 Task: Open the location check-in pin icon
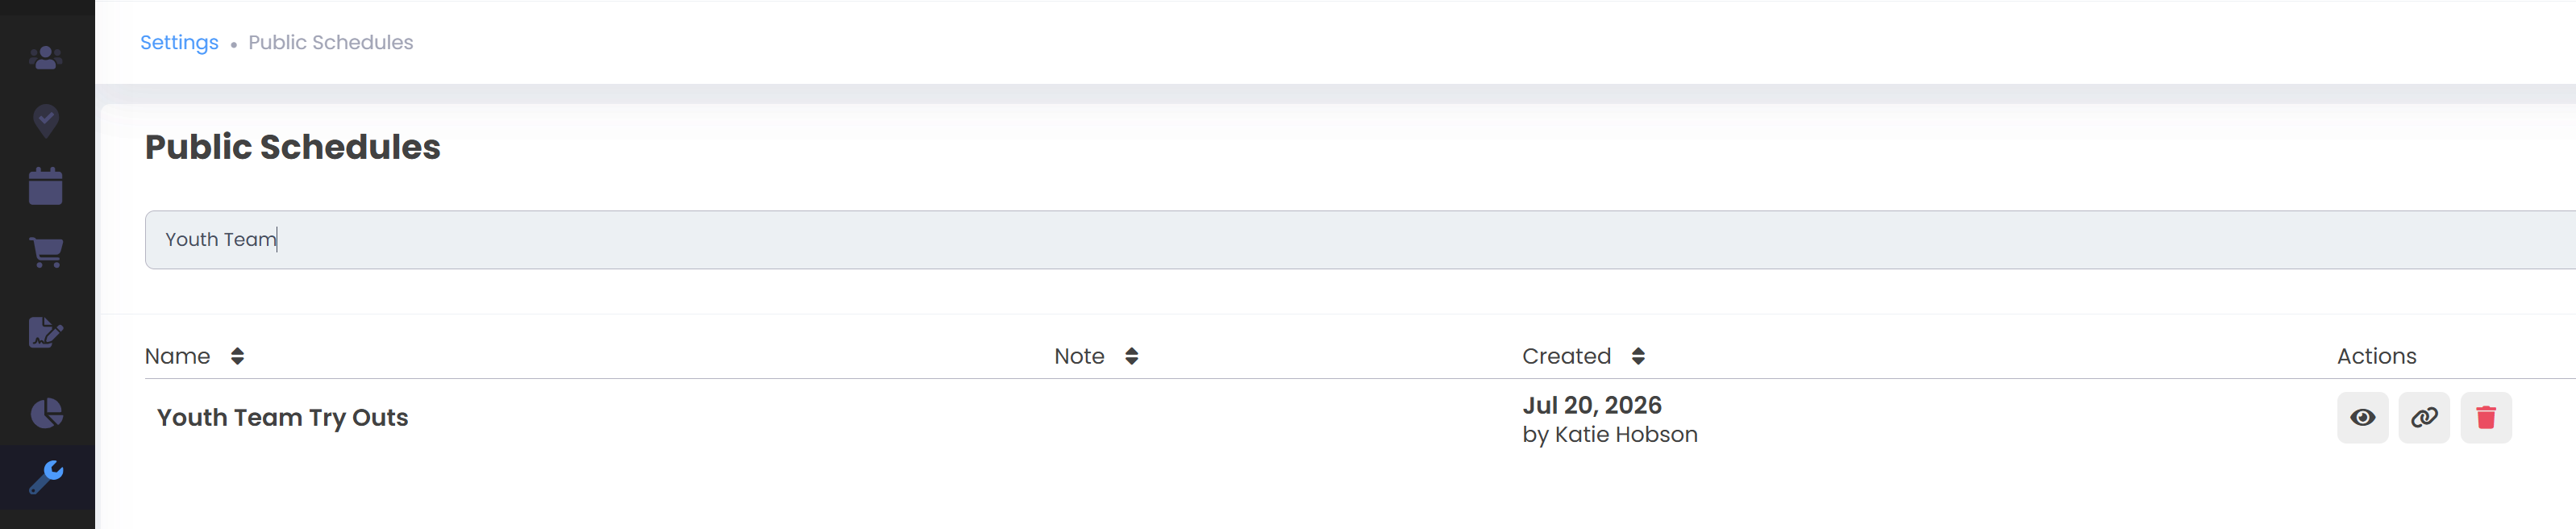click(x=46, y=121)
